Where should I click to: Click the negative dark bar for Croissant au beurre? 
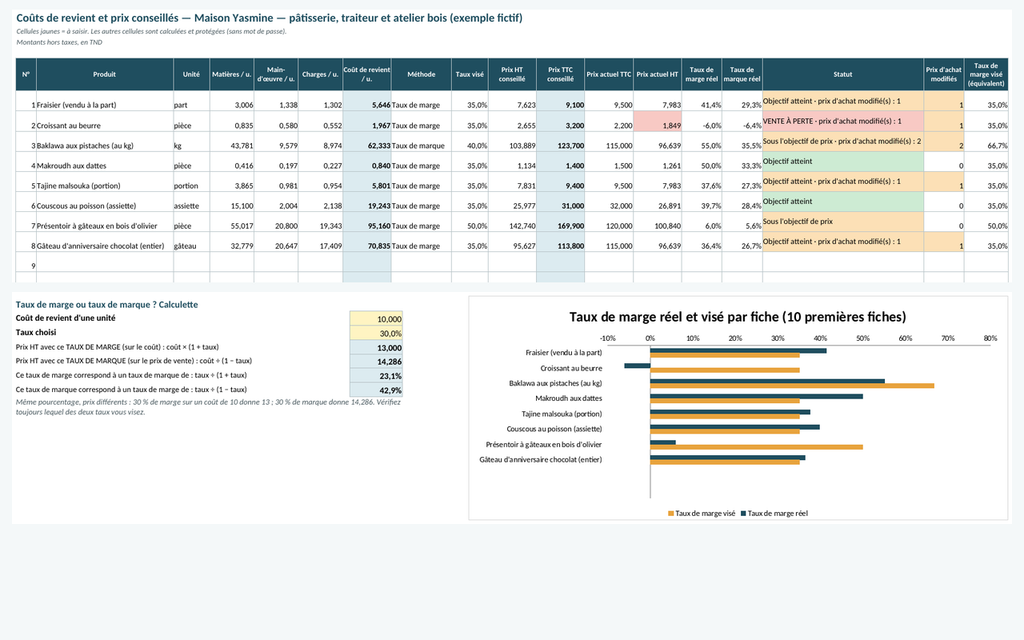pos(637,366)
